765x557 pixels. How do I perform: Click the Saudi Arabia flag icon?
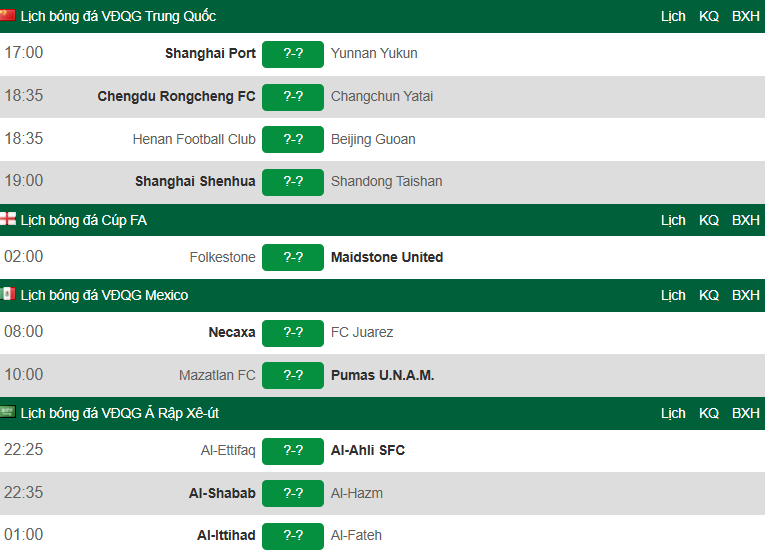point(8,412)
